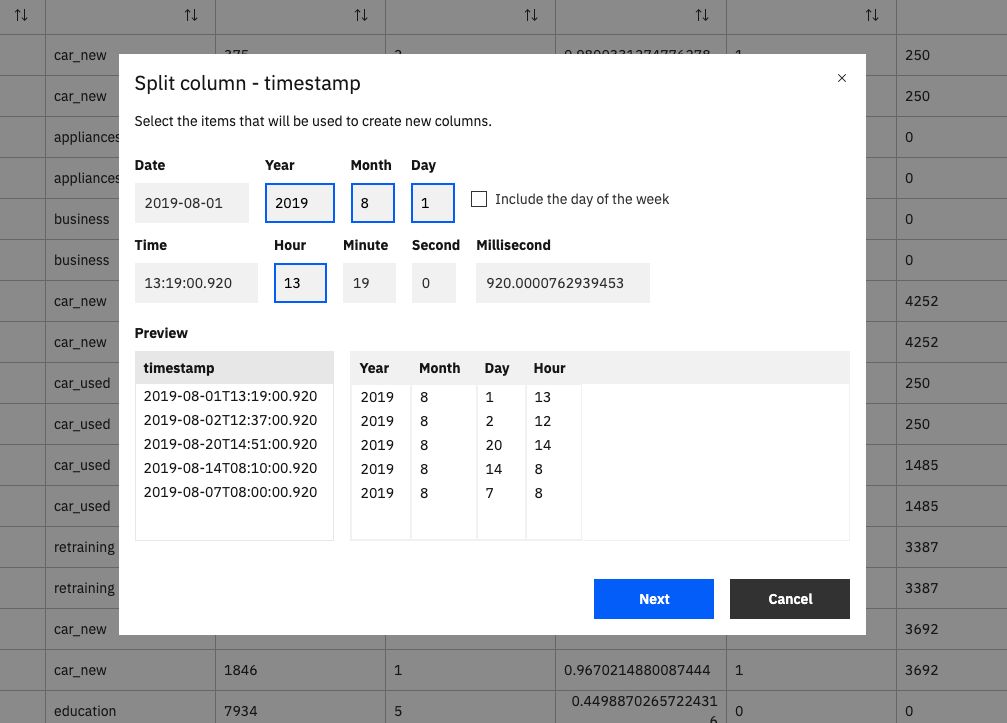Click the 0.9670214880087444 cell
1007x723 pixels.
tap(640, 670)
